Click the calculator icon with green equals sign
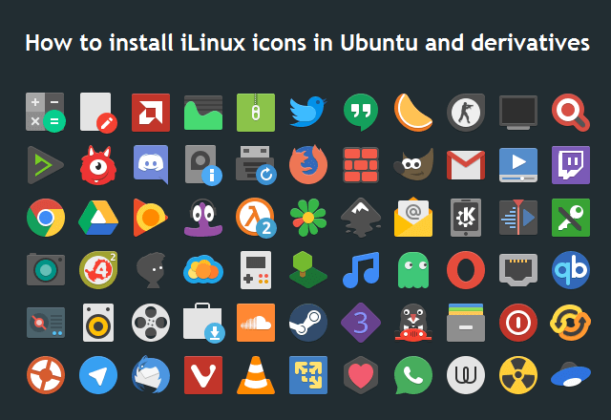The height and width of the screenshot is (420, 611). 46,112
